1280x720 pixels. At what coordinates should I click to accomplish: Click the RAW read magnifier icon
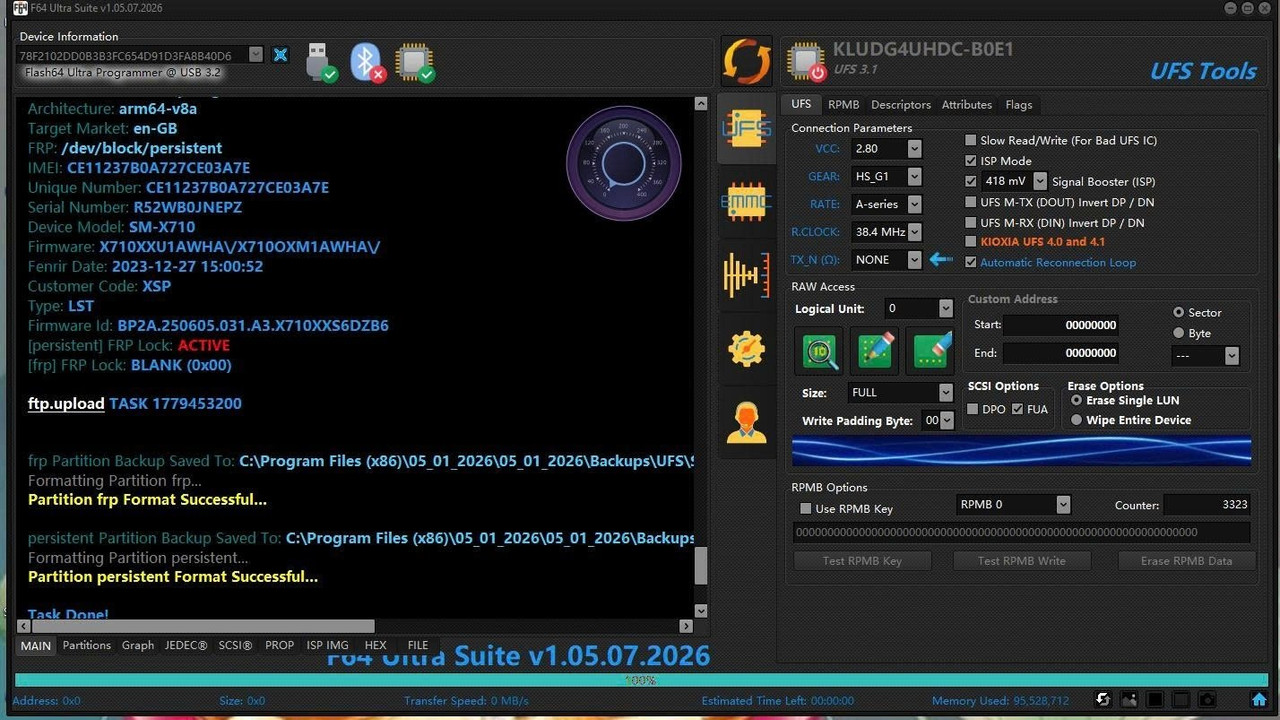tap(821, 351)
